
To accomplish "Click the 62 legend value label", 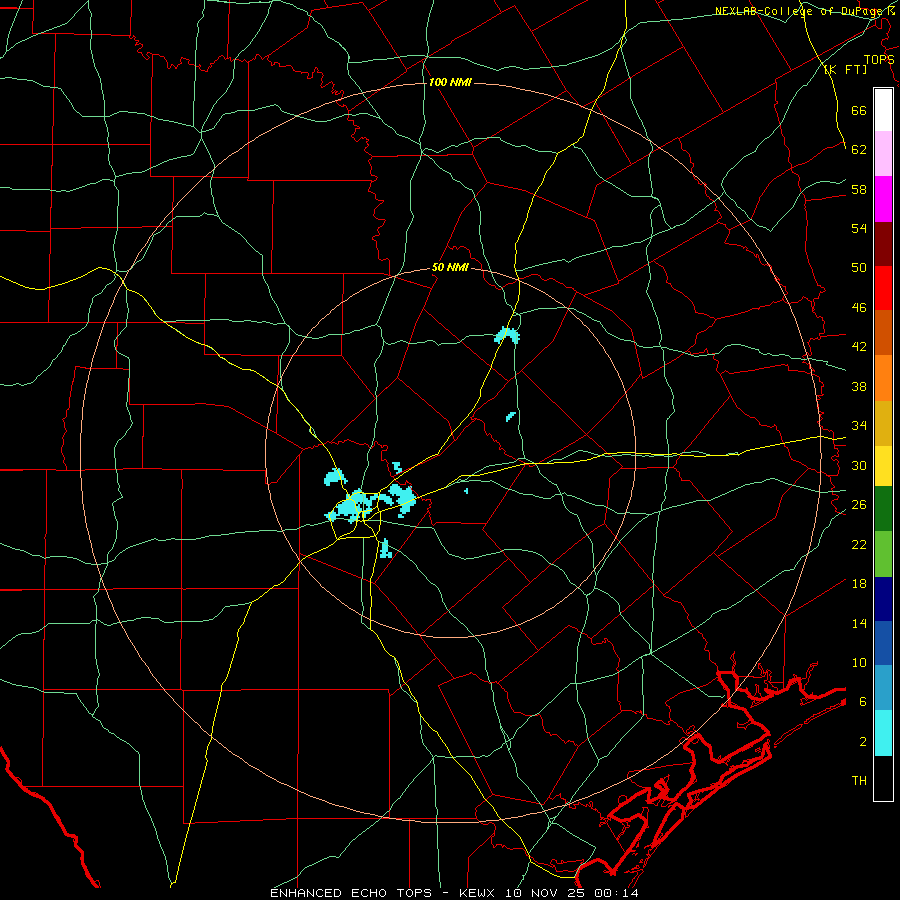I will click(859, 150).
